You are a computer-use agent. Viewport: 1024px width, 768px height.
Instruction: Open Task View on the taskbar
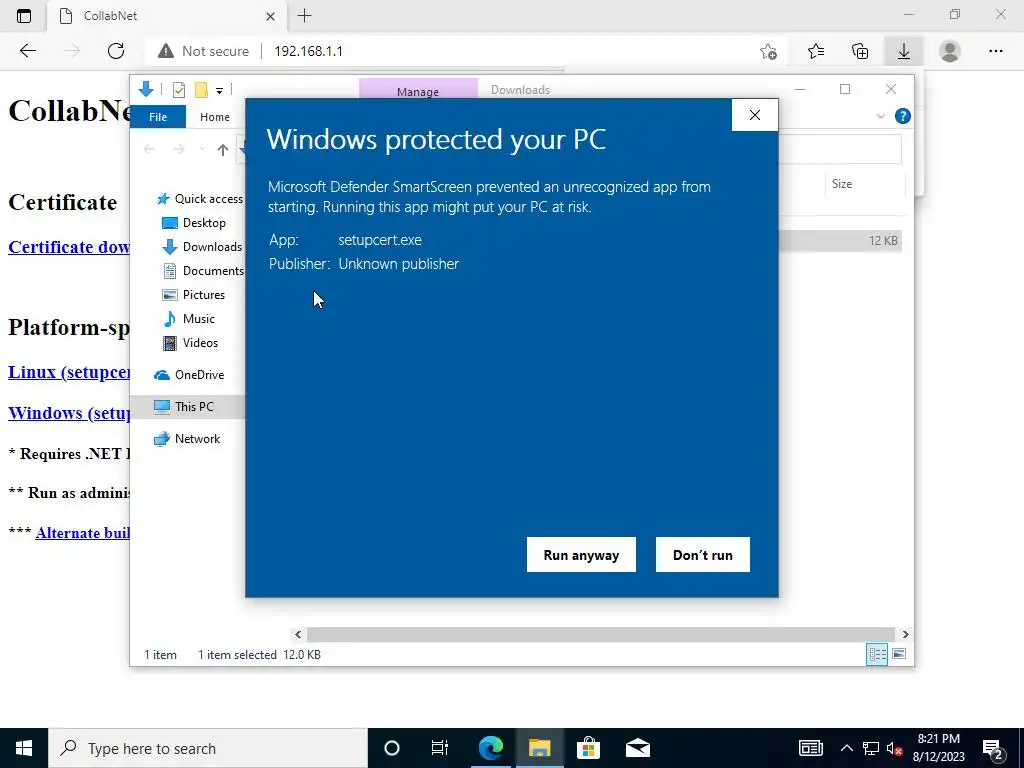pos(440,748)
